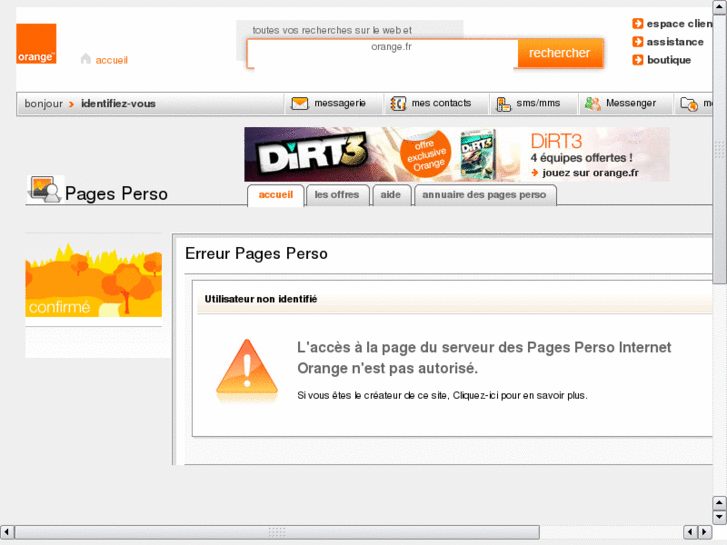Open messagerie in the navigation bar
Screen dimensions: 727x545
pos(340,103)
